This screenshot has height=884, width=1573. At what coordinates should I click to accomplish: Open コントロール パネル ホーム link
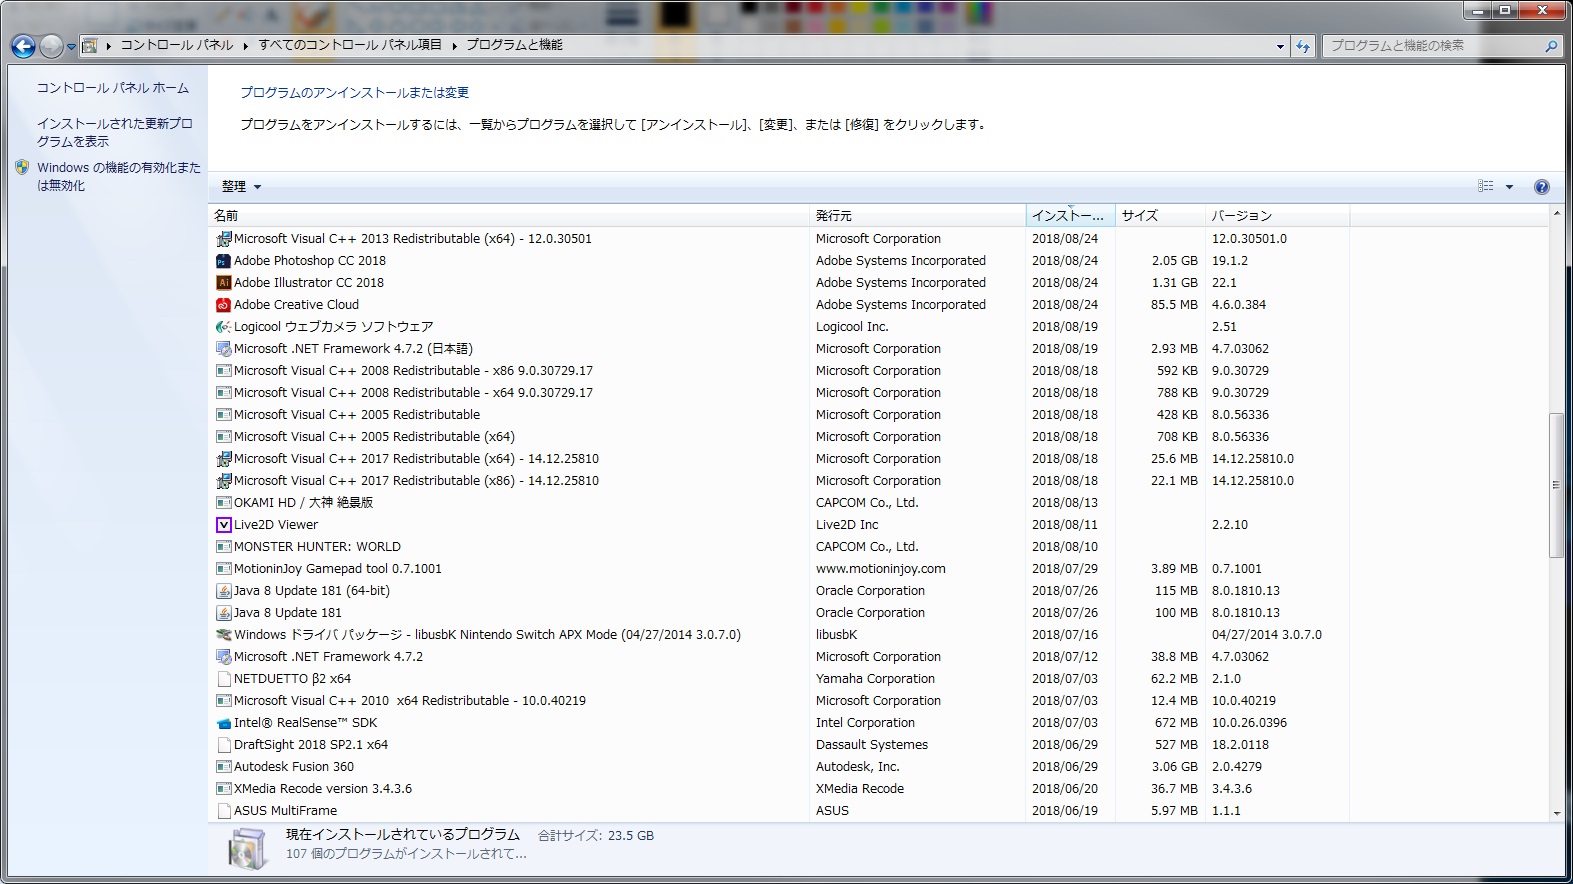click(x=112, y=88)
